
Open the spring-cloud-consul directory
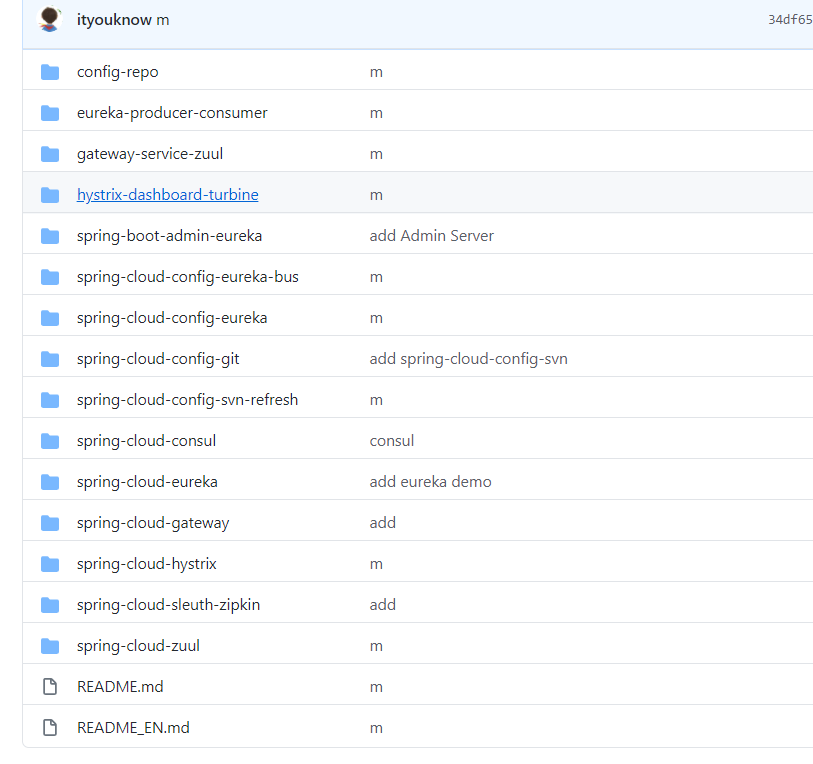coord(147,441)
